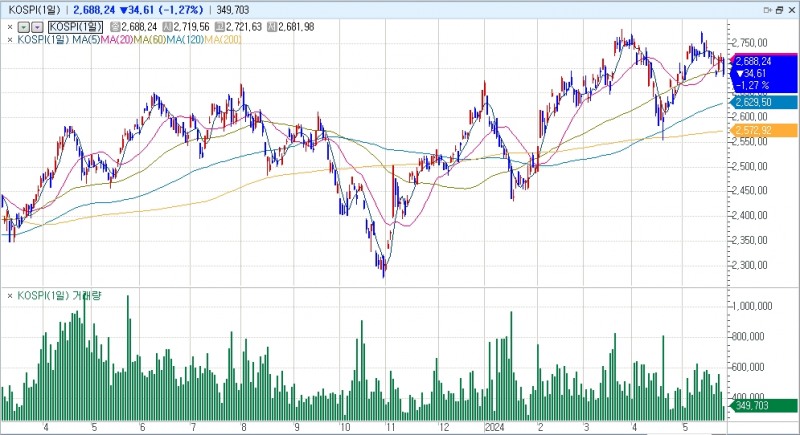Screen dimensions: 800x435
Task: Open the green dropdown arrow beside KOSPI(1일)
Action: 23,27
